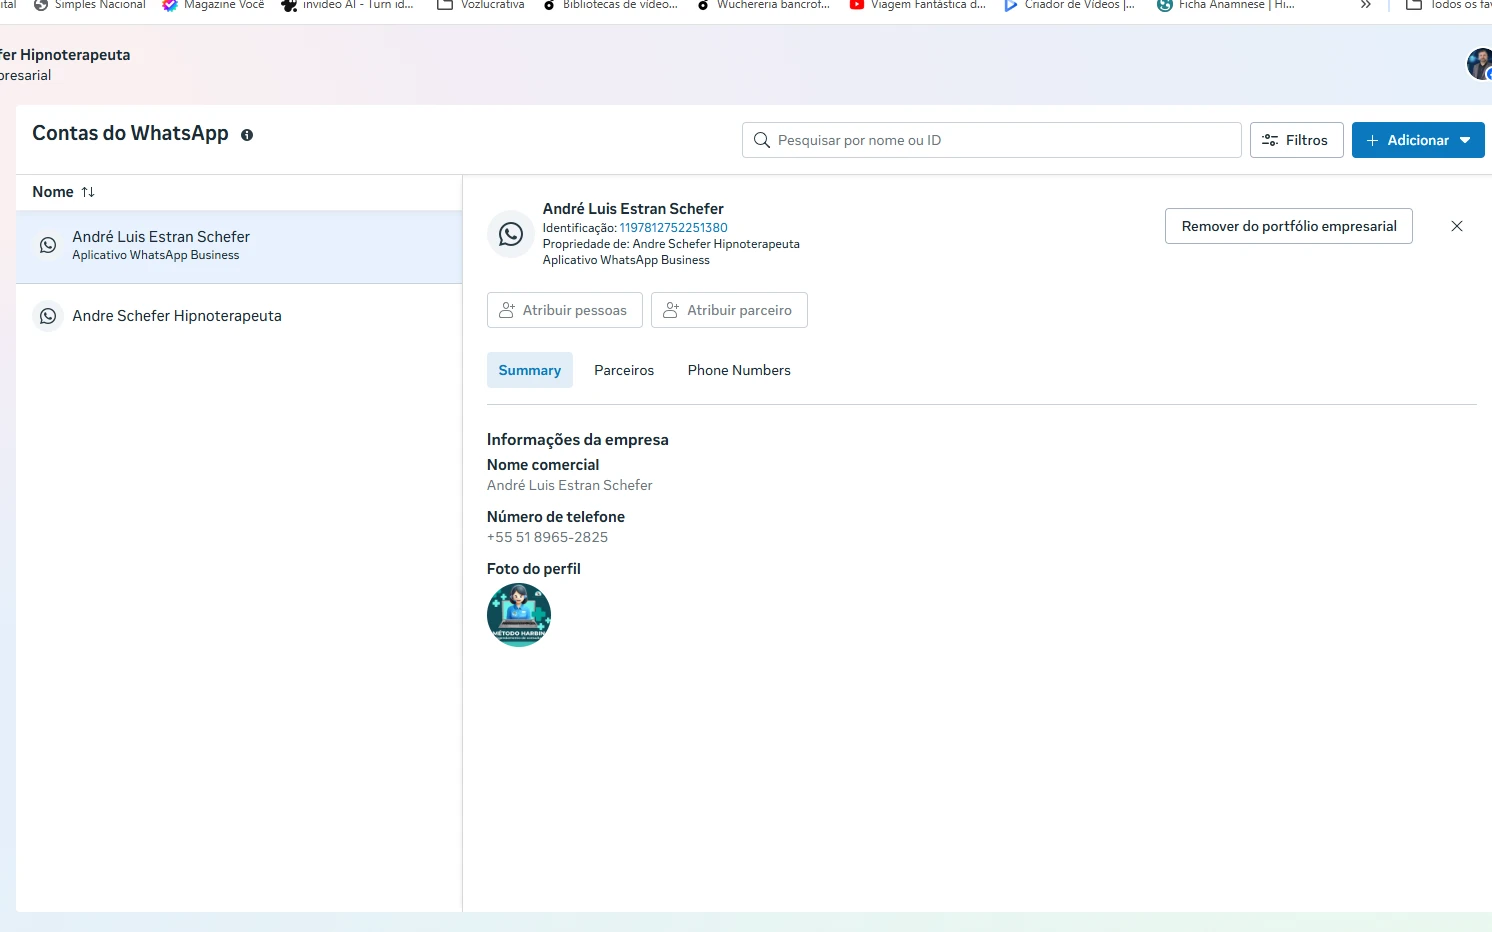Click the magnifier icon in the search bar
The width and height of the screenshot is (1492, 932).
761,140
